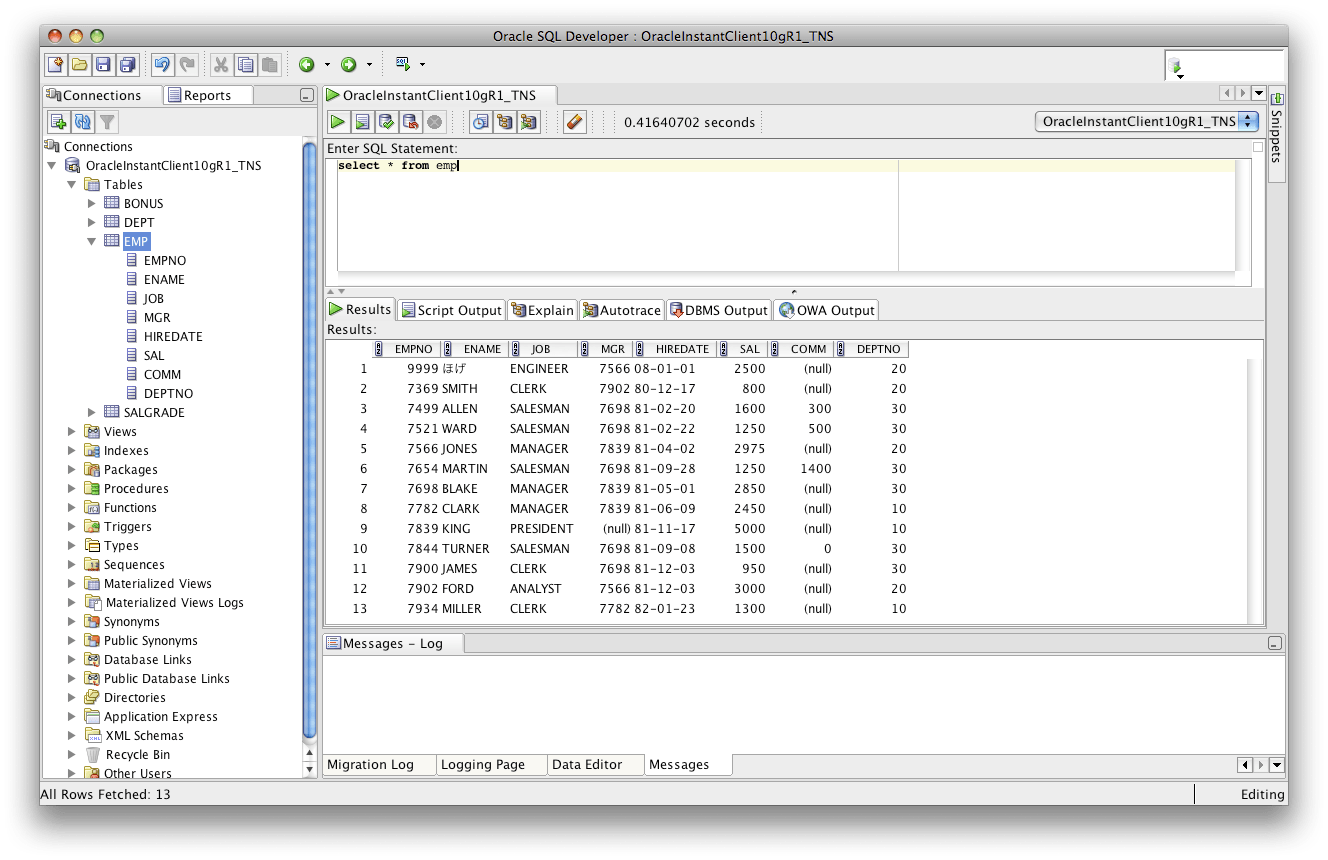Switch to the Script Output tab
The image size is (1328, 860).
tap(451, 310)
